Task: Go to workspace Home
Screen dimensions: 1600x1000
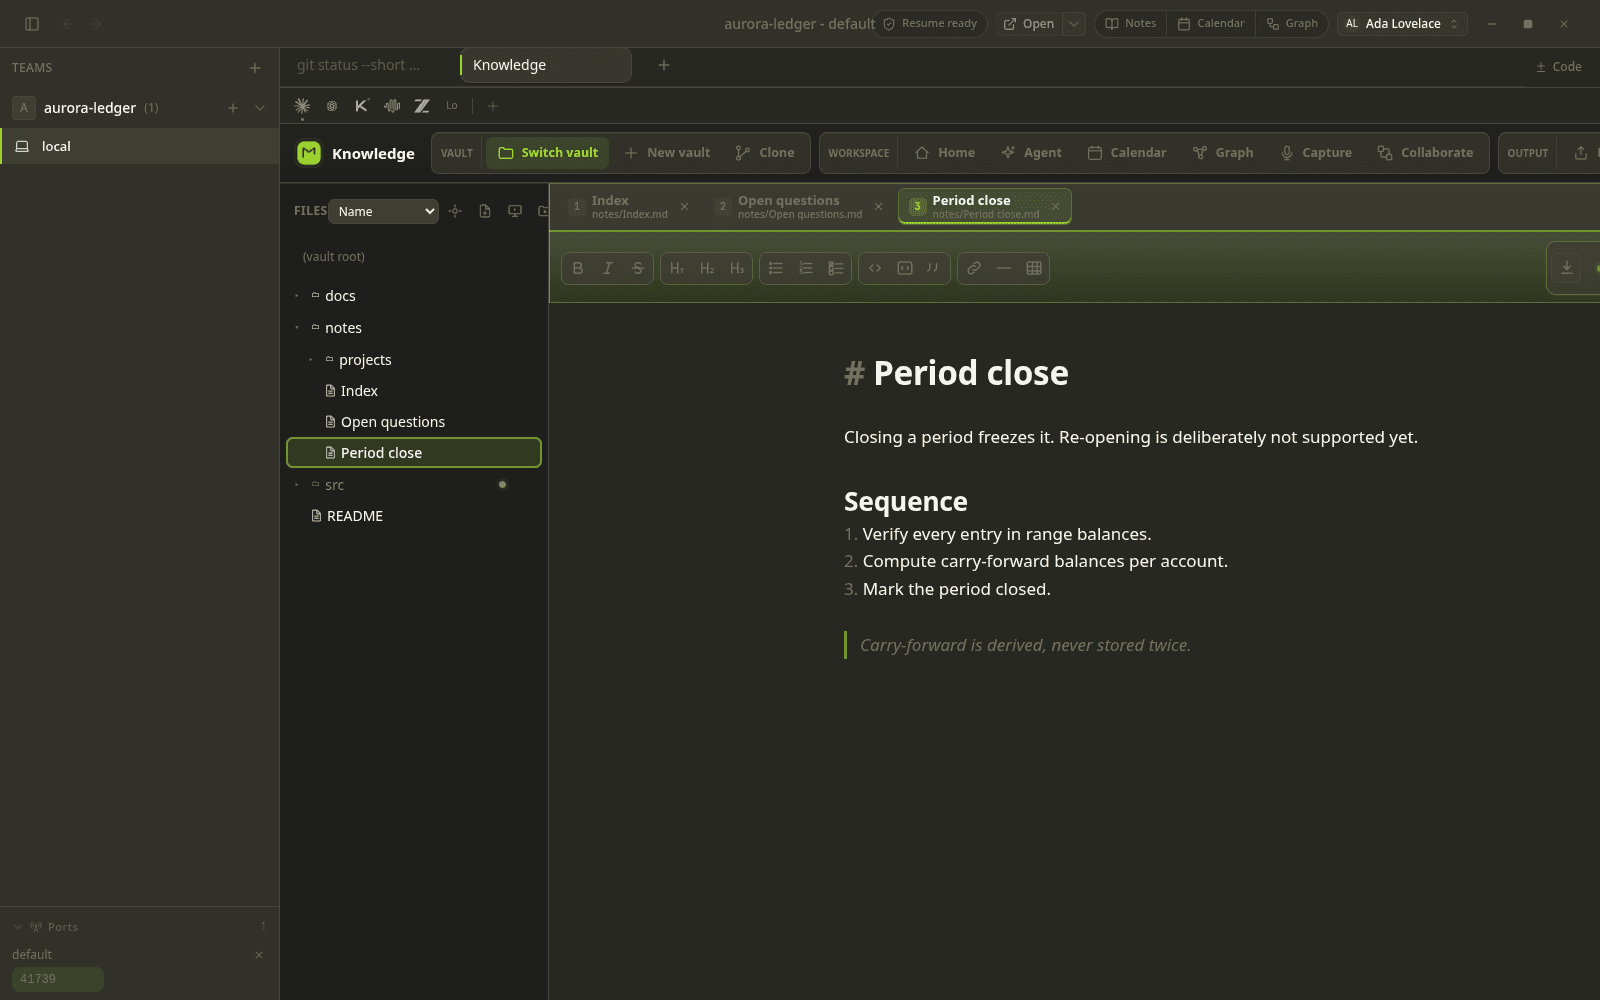Action: (945, 153)
